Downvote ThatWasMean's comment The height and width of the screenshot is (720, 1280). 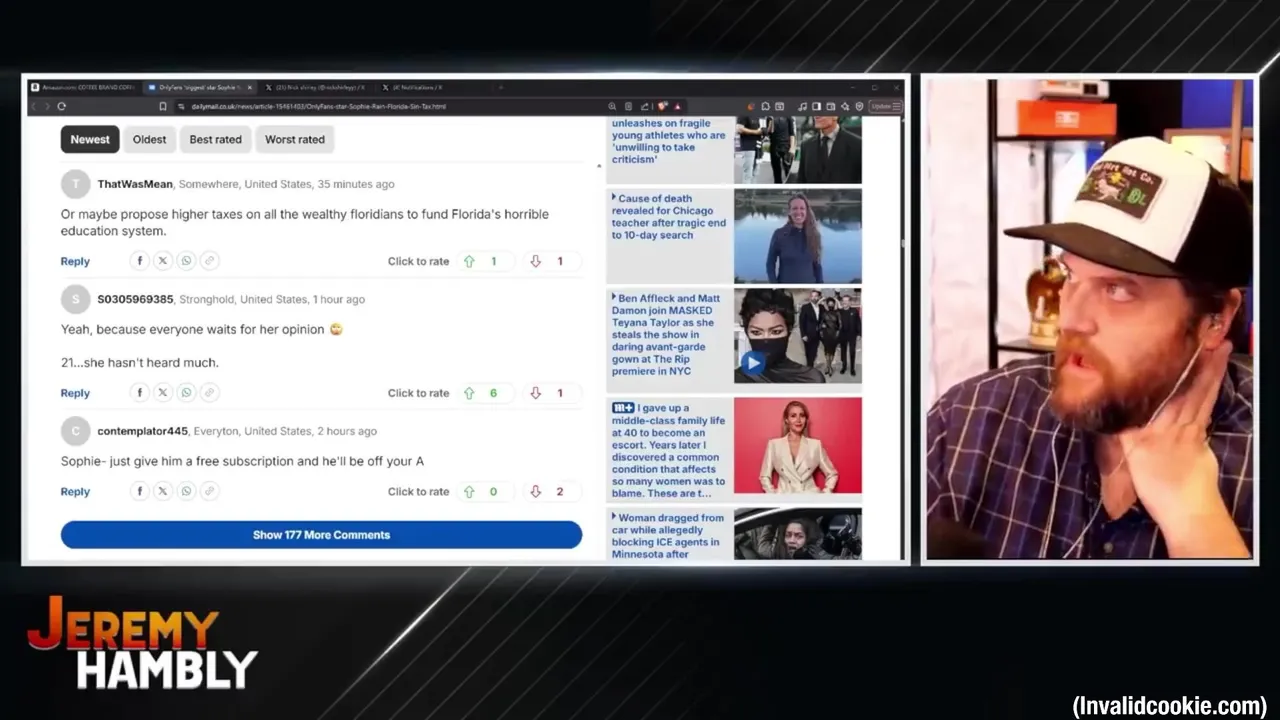[535, 261]
